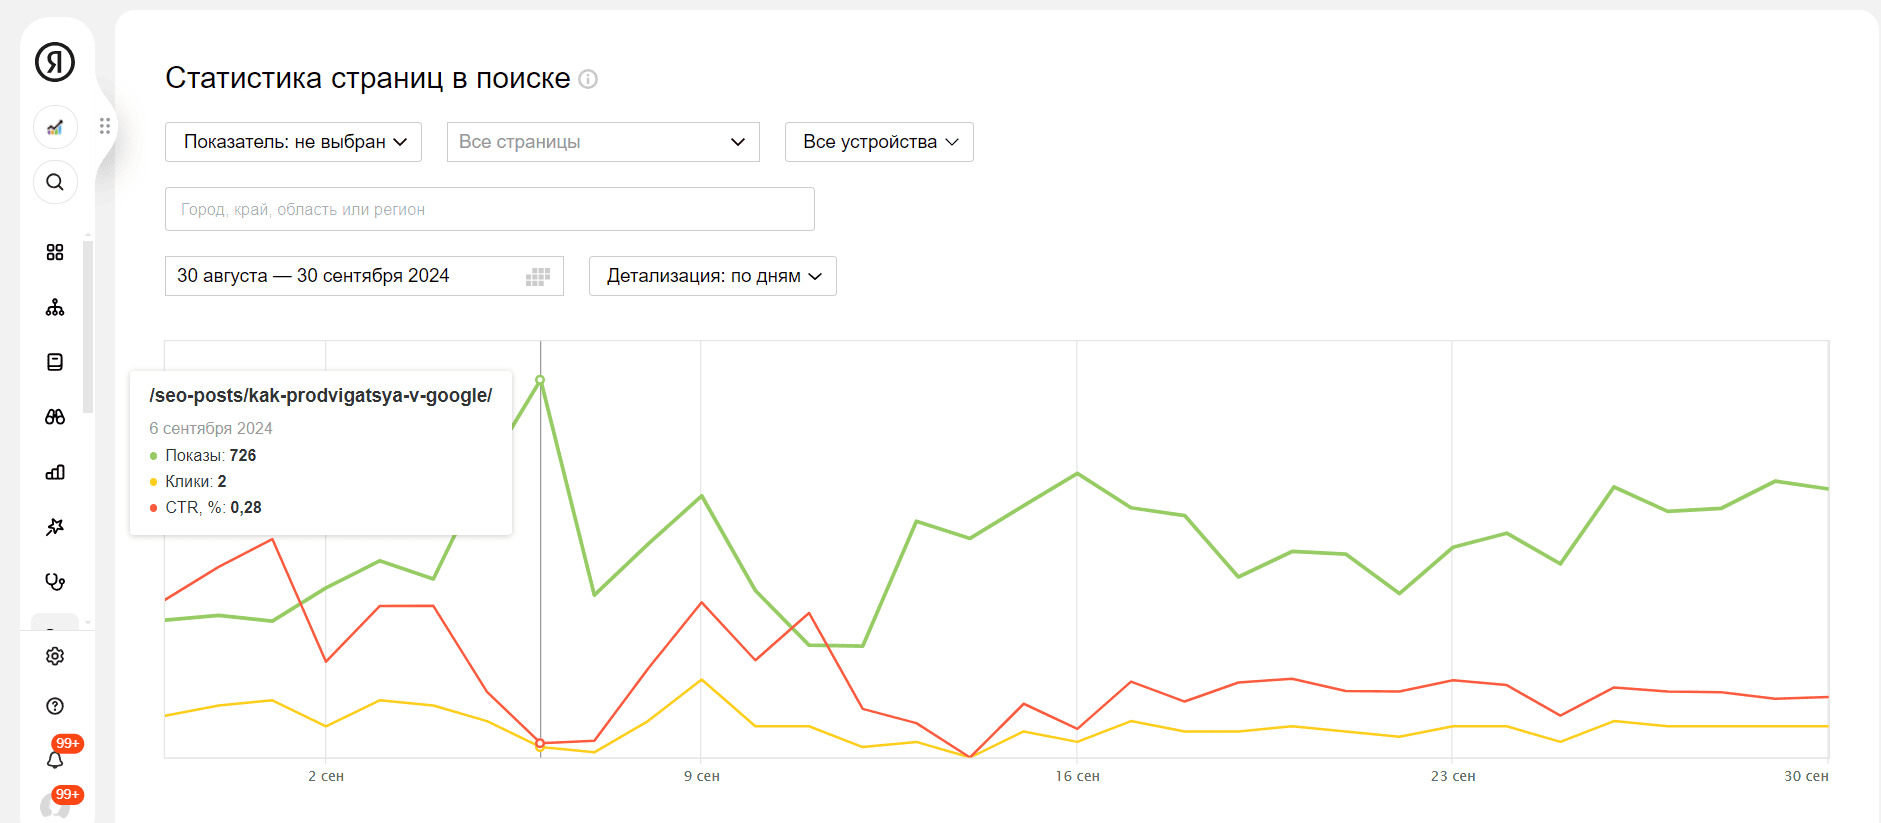The image size is (1881, 823).
Task: Click tooltip URL '/seo-posts/kak-prodvigatsya-v-google/'
Action: 321,395
